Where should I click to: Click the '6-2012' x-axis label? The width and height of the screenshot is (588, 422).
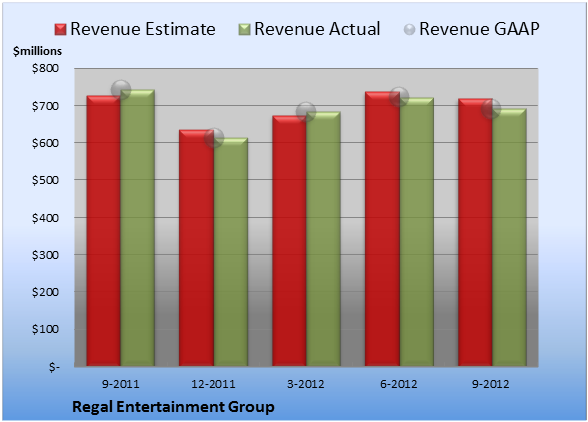[x=399, y=384]
